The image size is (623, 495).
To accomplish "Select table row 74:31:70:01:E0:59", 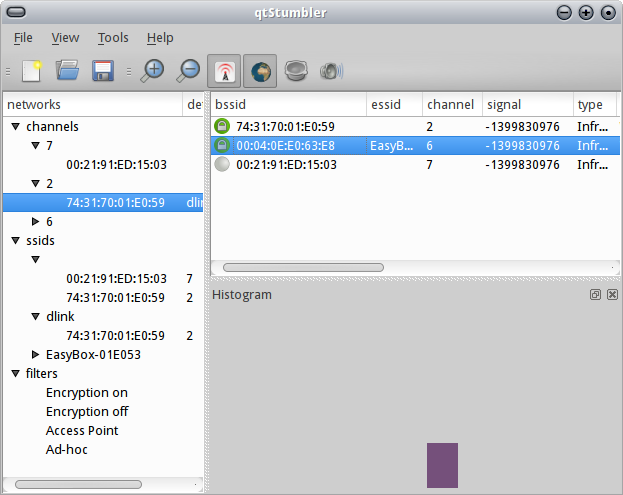I will [415, 126].
